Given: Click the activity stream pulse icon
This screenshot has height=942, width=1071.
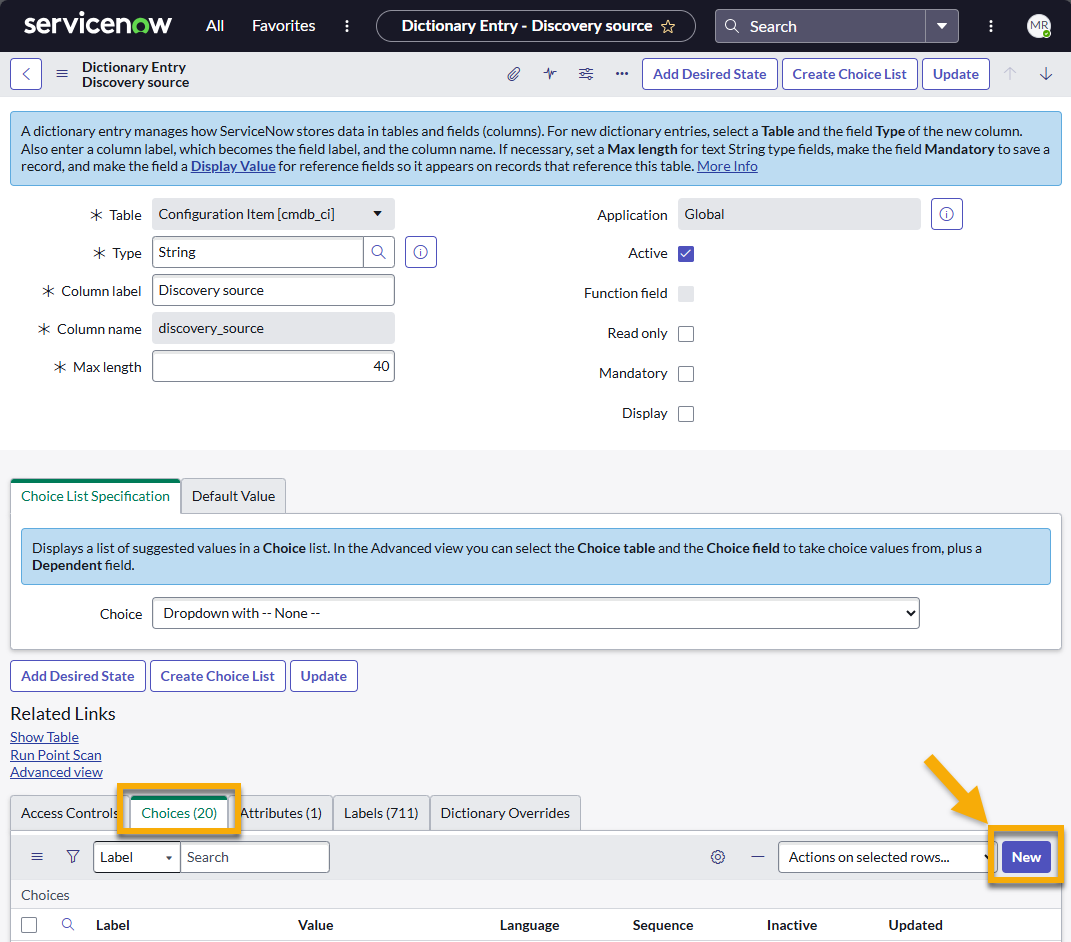Looking at the screenshot, I should coord(550,74).
